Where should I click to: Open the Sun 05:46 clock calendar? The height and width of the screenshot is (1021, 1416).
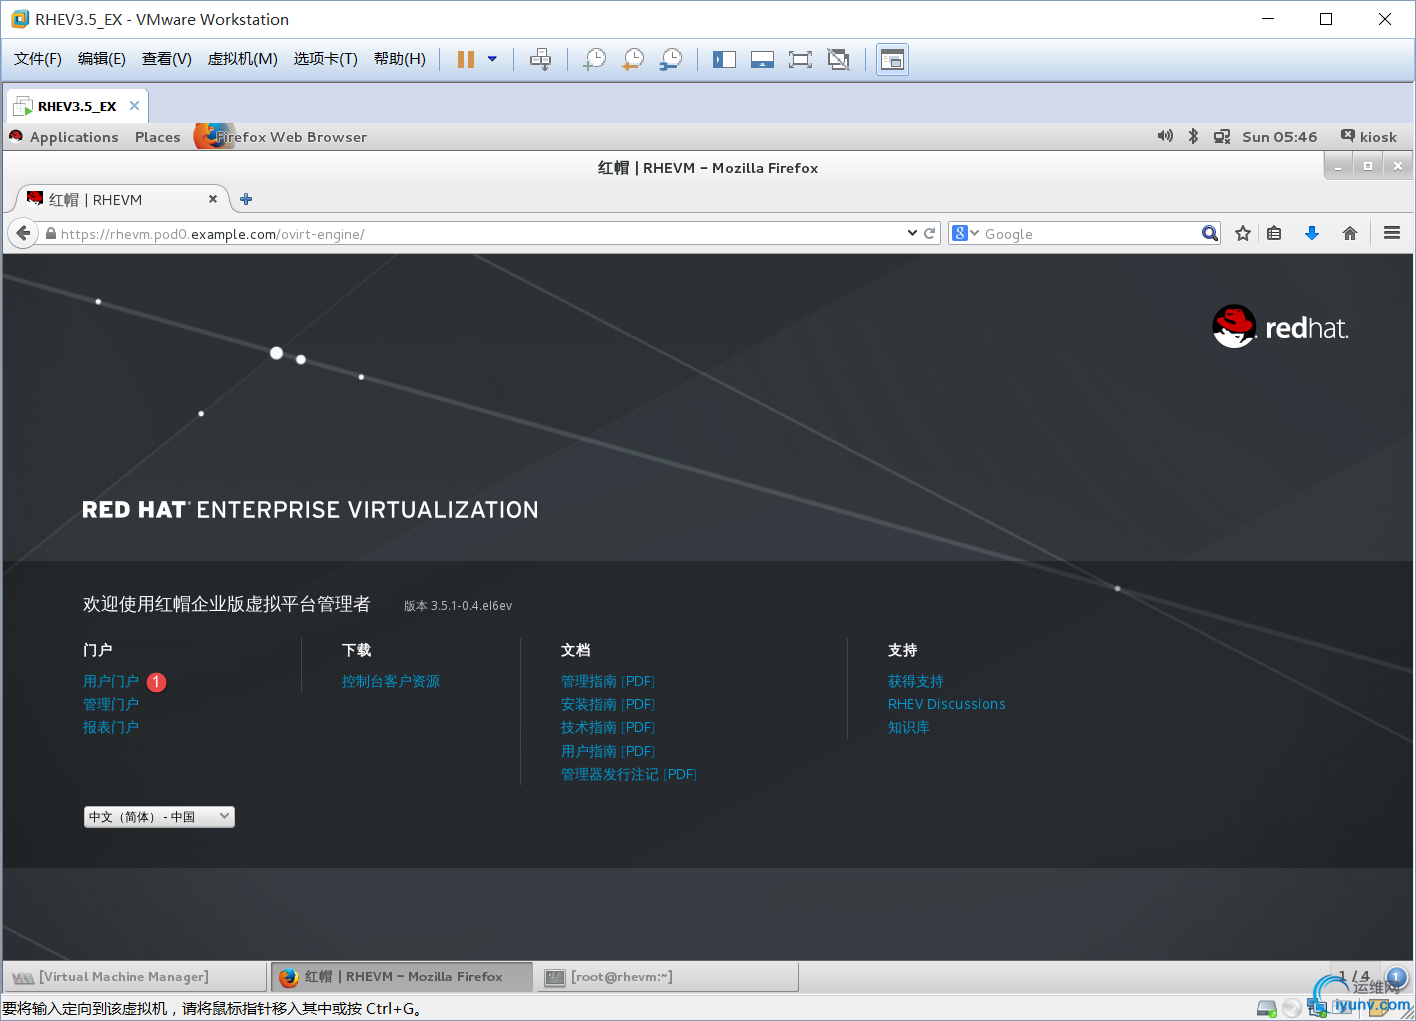[1280, 137]
